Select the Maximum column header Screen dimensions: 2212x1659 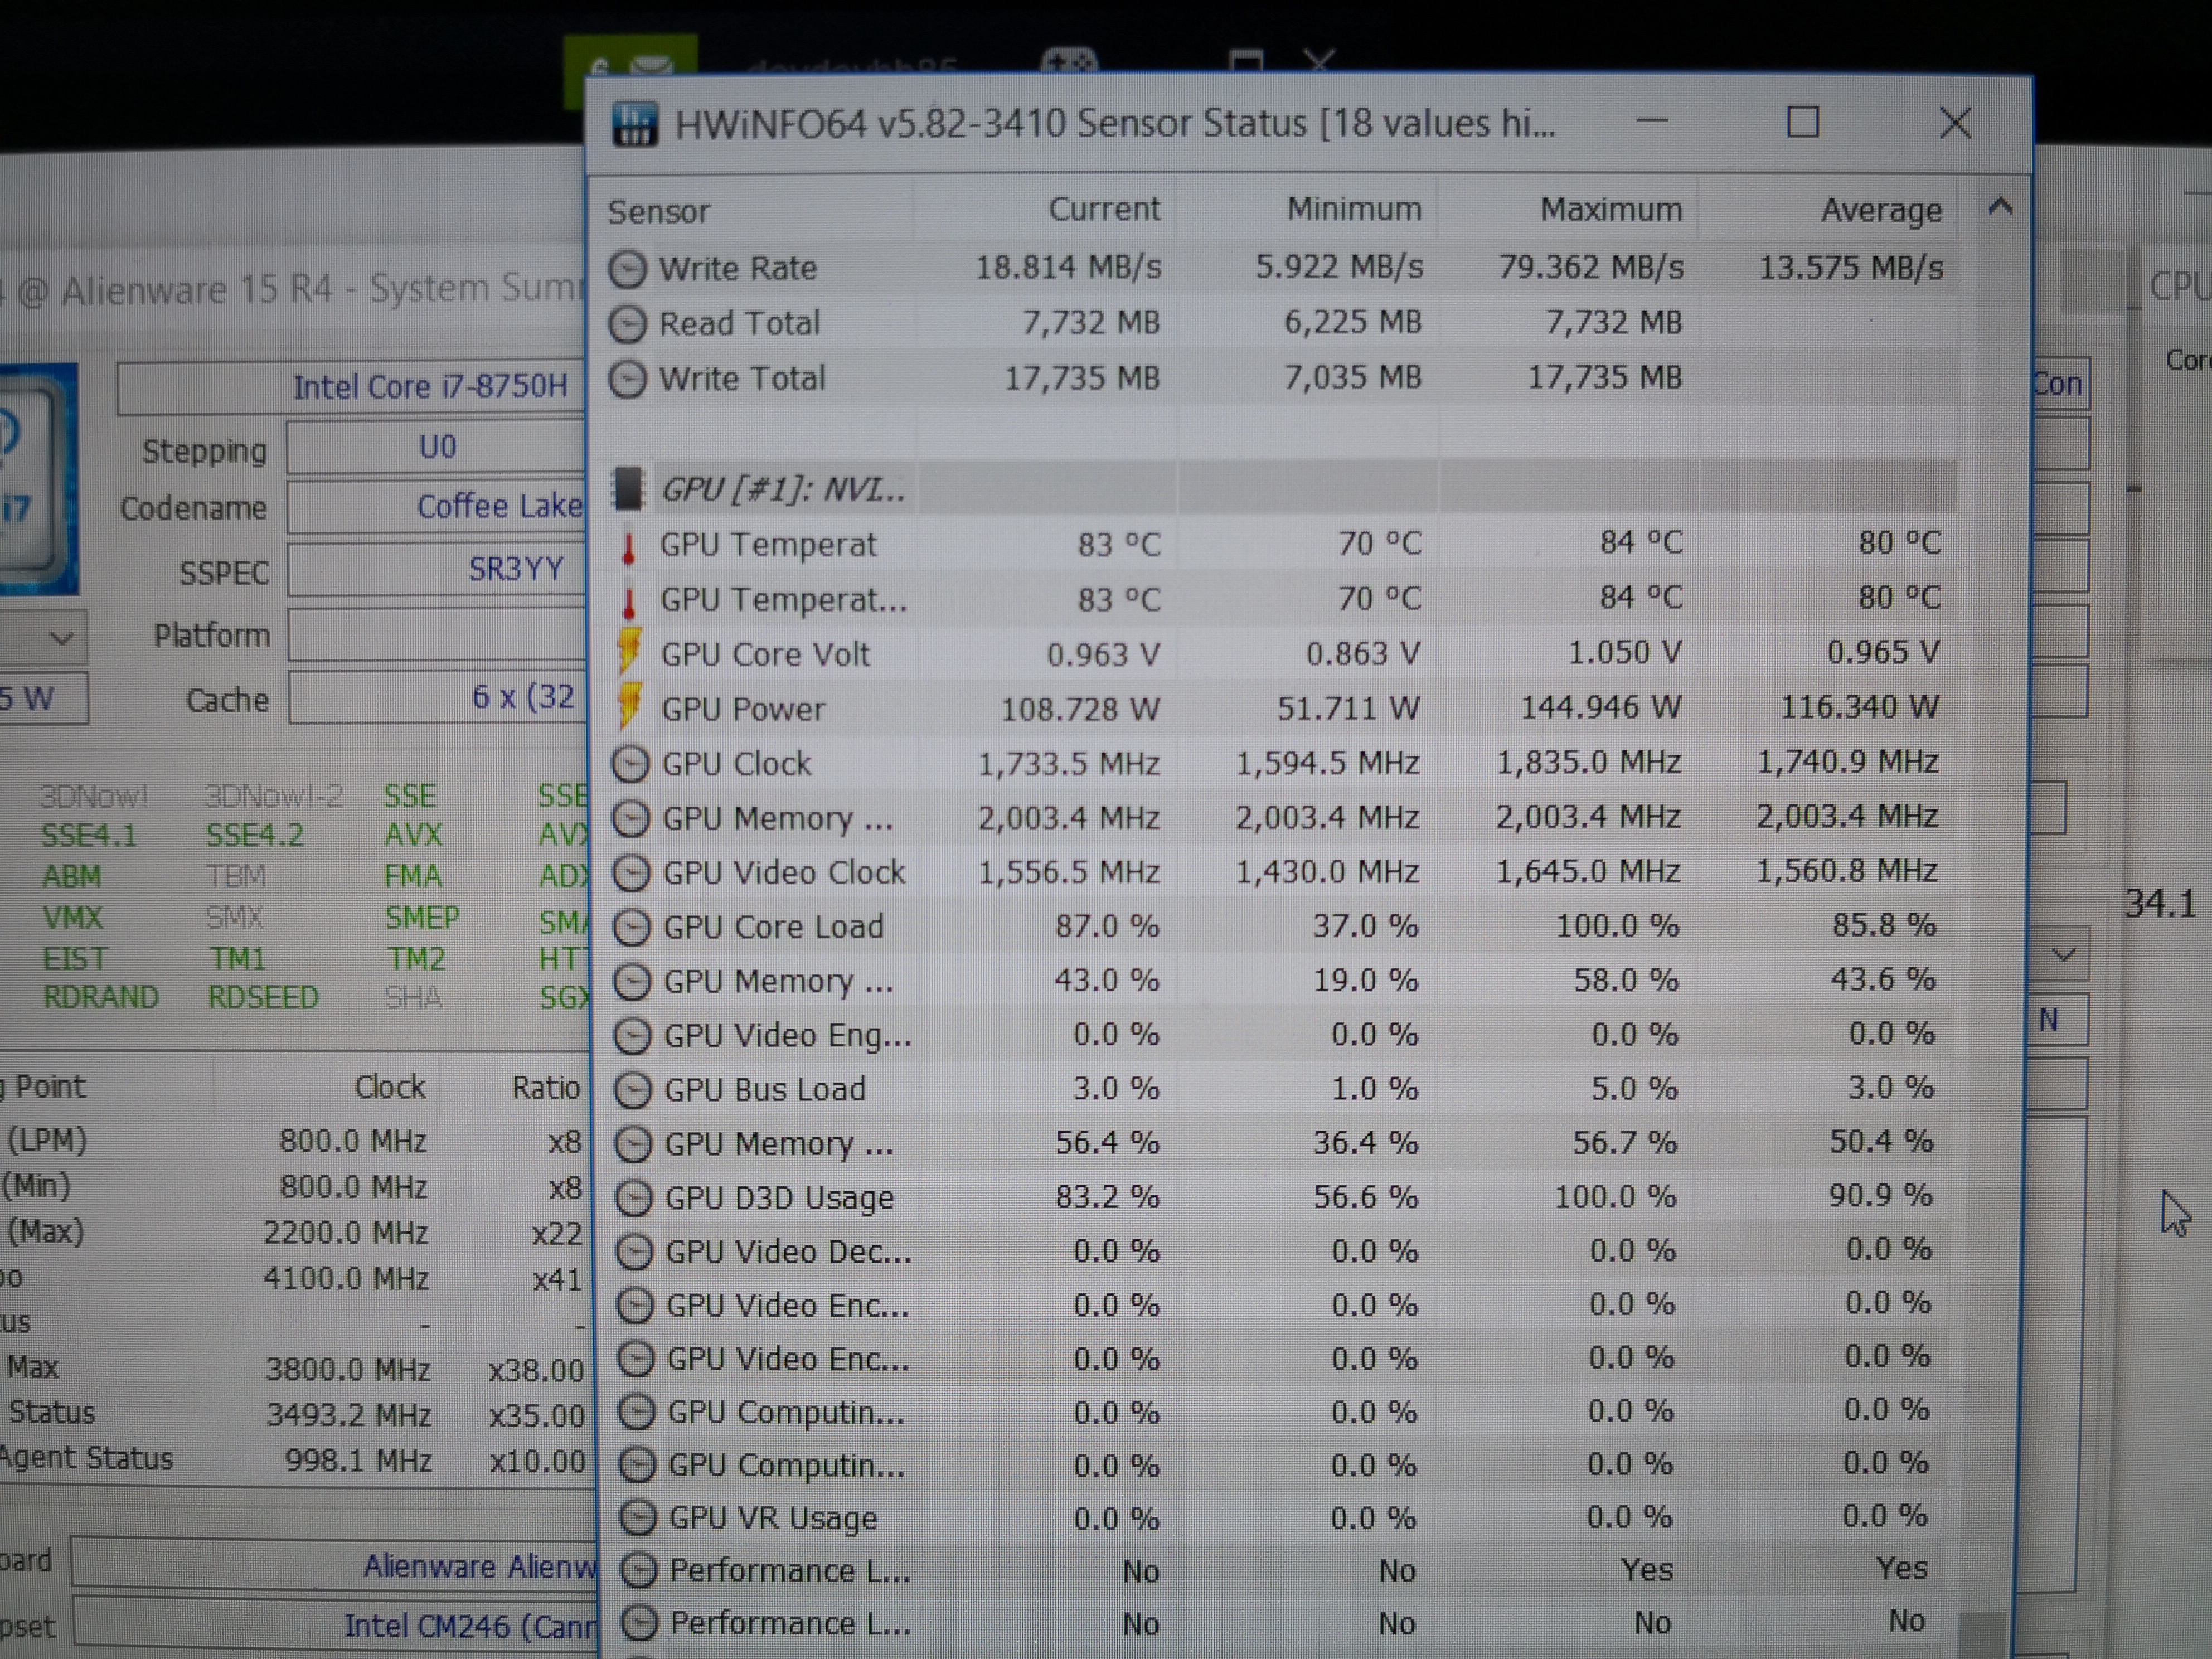pyautogui.click(x=1611, y=210)
